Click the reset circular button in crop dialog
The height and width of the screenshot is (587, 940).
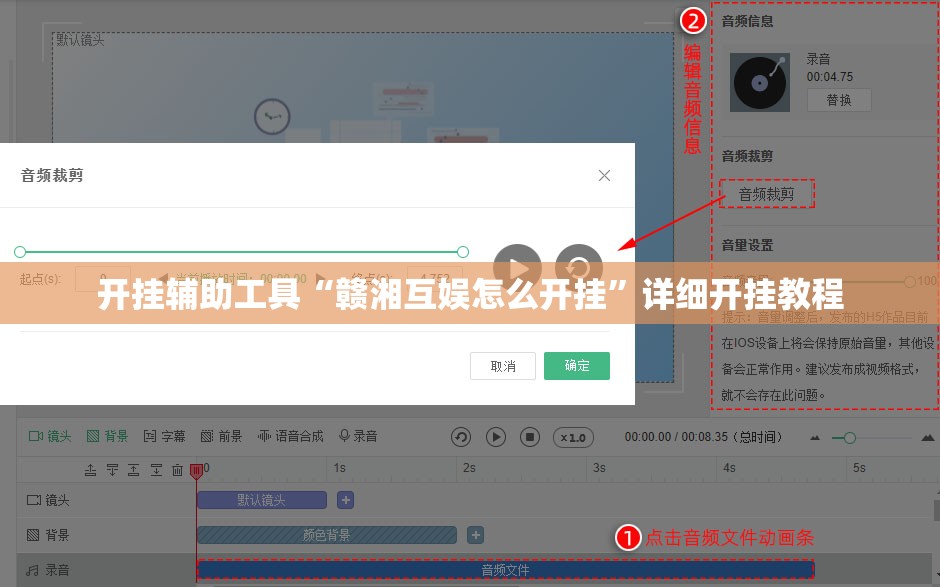[579, 267]
